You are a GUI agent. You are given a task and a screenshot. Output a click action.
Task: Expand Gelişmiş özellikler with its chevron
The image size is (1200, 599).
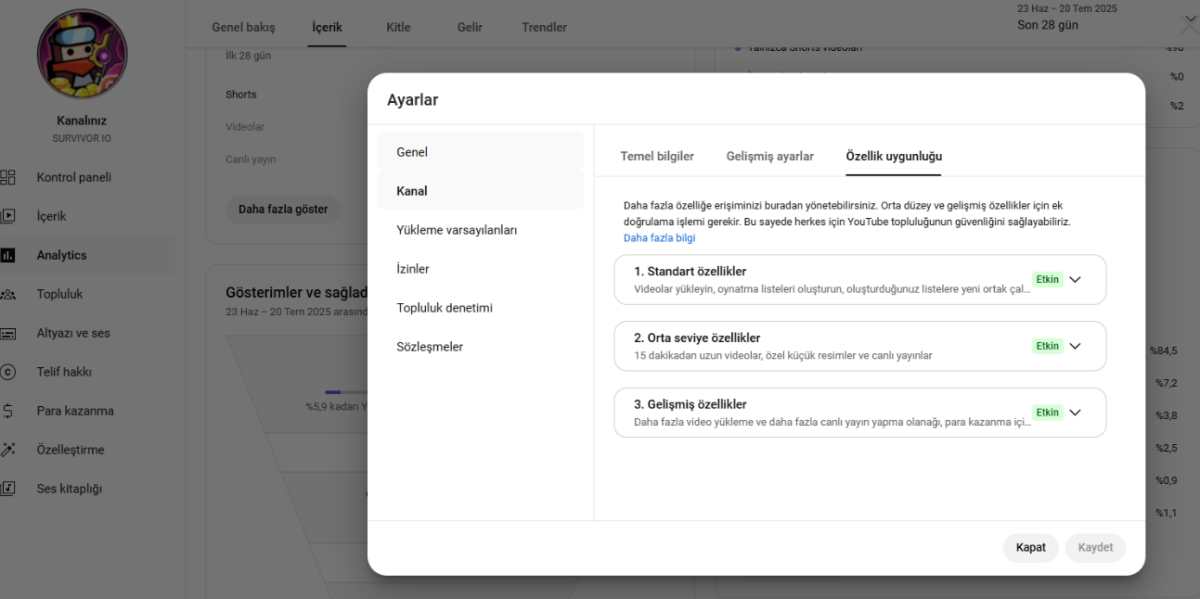[1075, 412]
